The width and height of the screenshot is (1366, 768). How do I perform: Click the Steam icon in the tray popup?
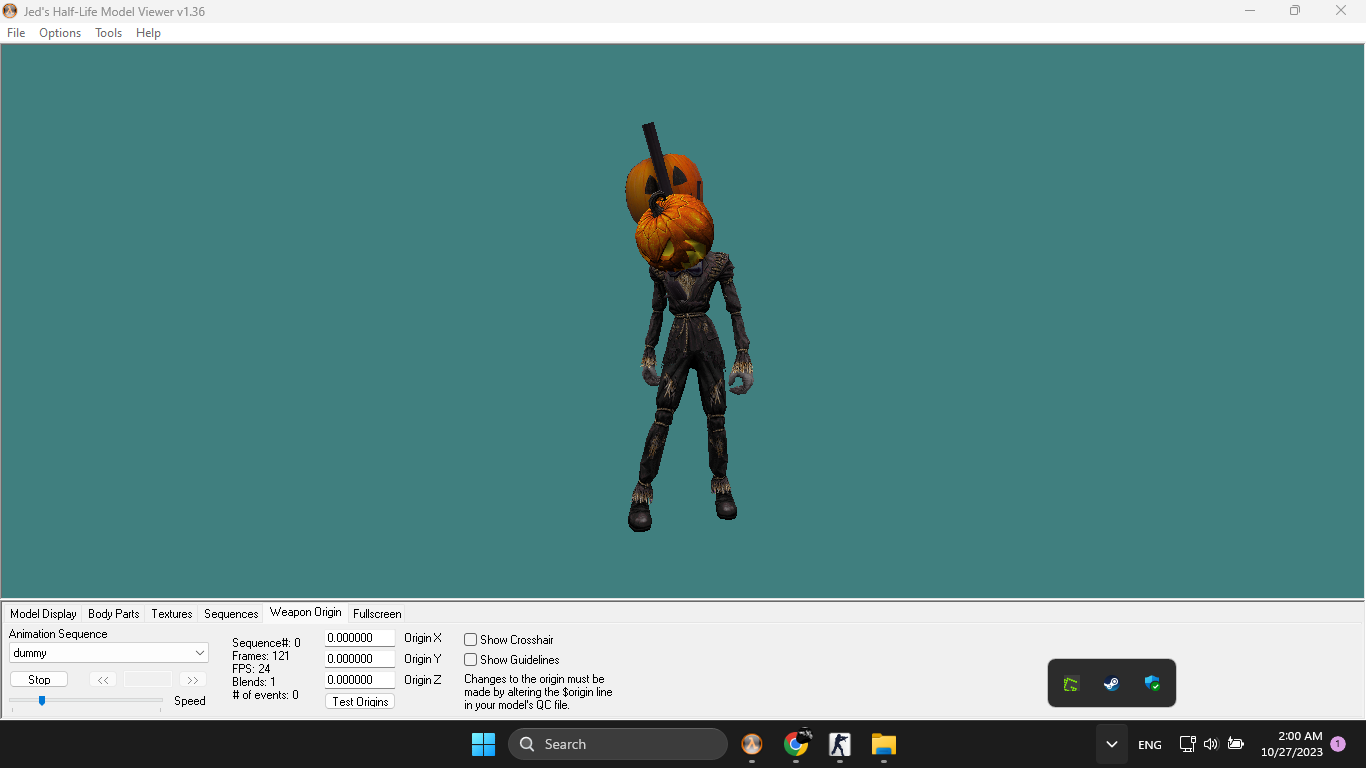click(1111, 684)
